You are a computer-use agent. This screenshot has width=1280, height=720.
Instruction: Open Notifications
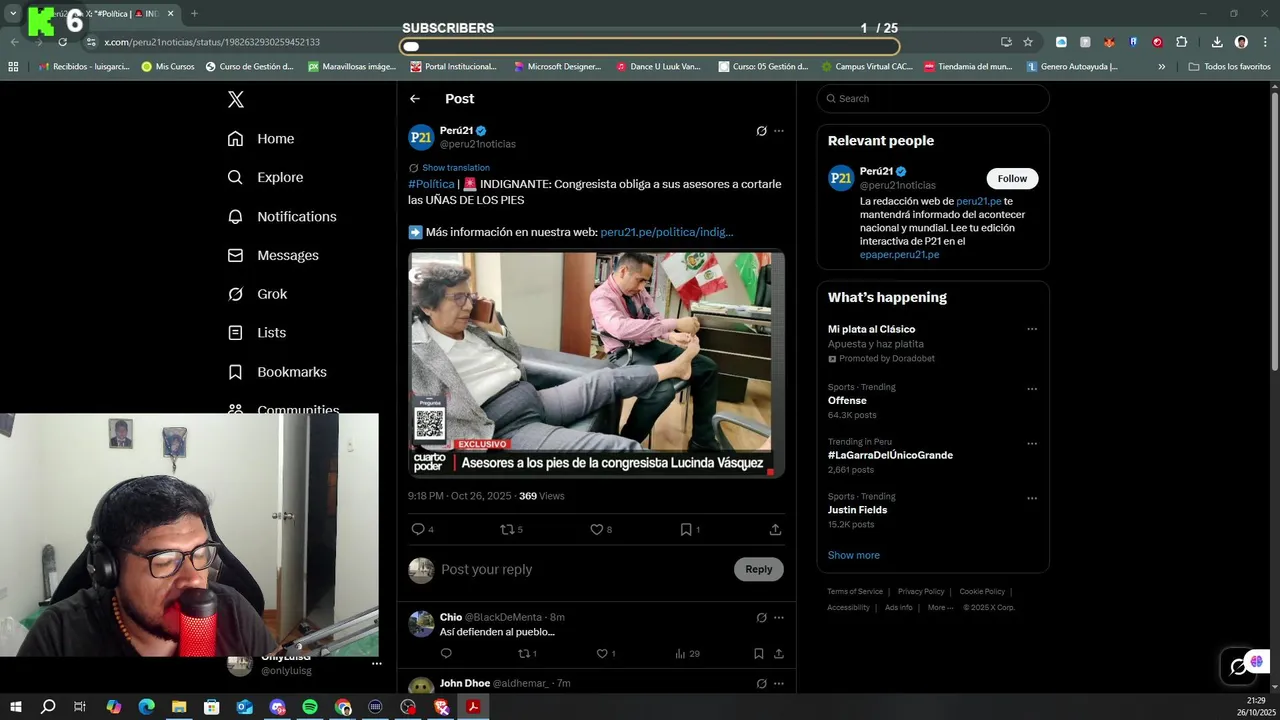coord(282,216)
